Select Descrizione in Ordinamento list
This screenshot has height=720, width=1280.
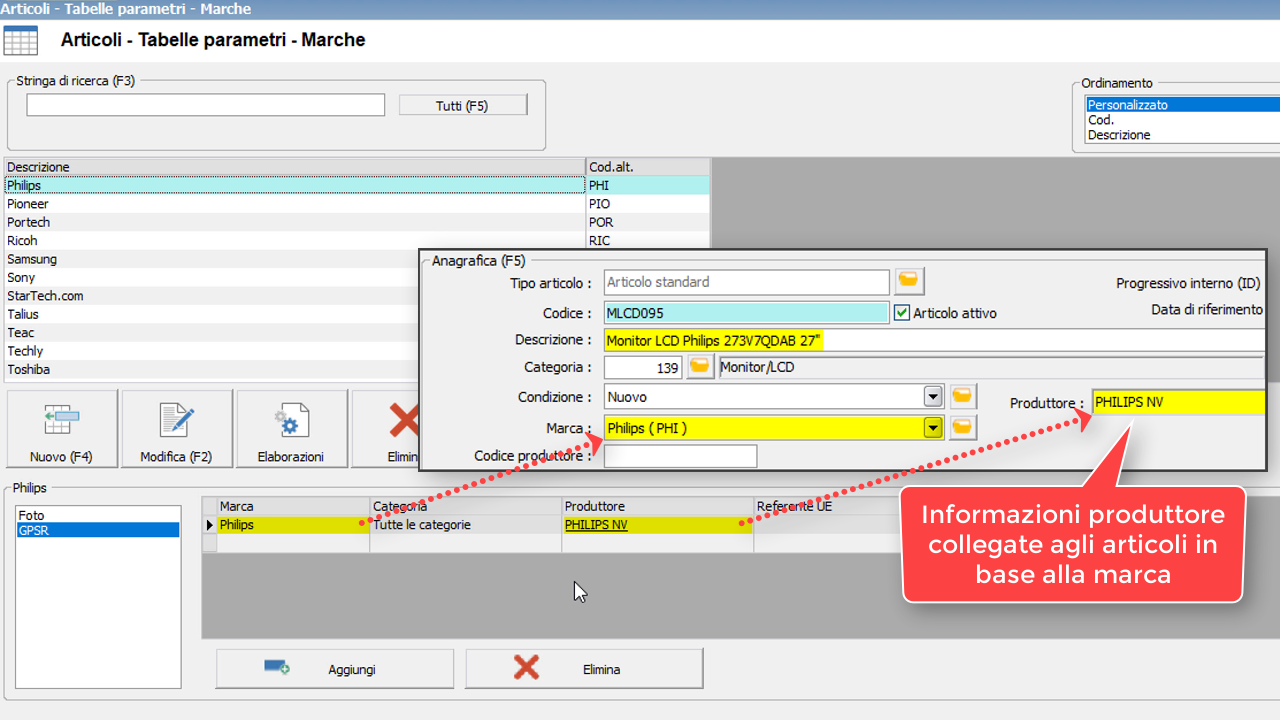click(1182, 135)
